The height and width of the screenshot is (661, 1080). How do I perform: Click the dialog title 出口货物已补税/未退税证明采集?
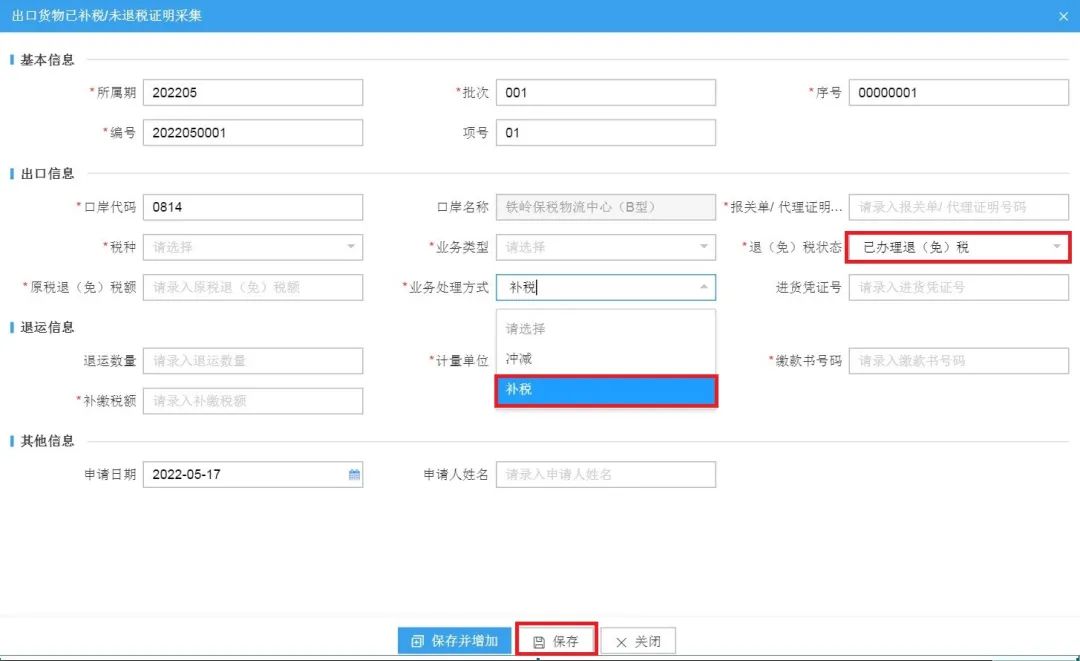pyautogui.click(x=107, y=16)
